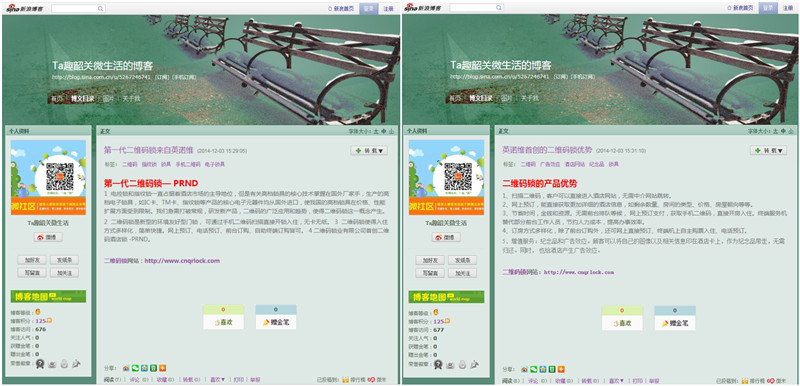Click 排行榜 crown icon below 英诺维首创 post

745,381
